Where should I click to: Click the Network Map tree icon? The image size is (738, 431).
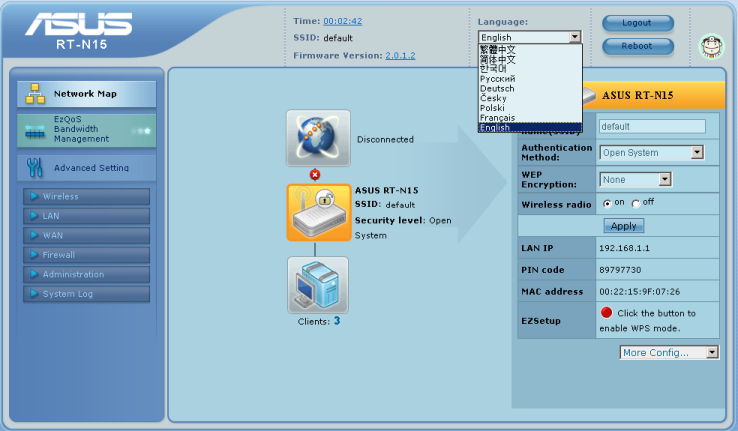tap(35, 94)
